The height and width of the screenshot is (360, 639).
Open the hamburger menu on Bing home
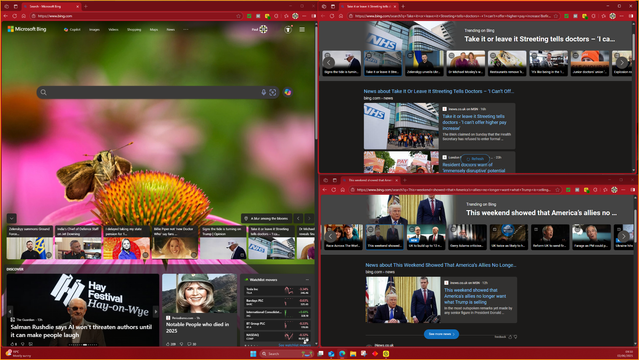(302, 29)
